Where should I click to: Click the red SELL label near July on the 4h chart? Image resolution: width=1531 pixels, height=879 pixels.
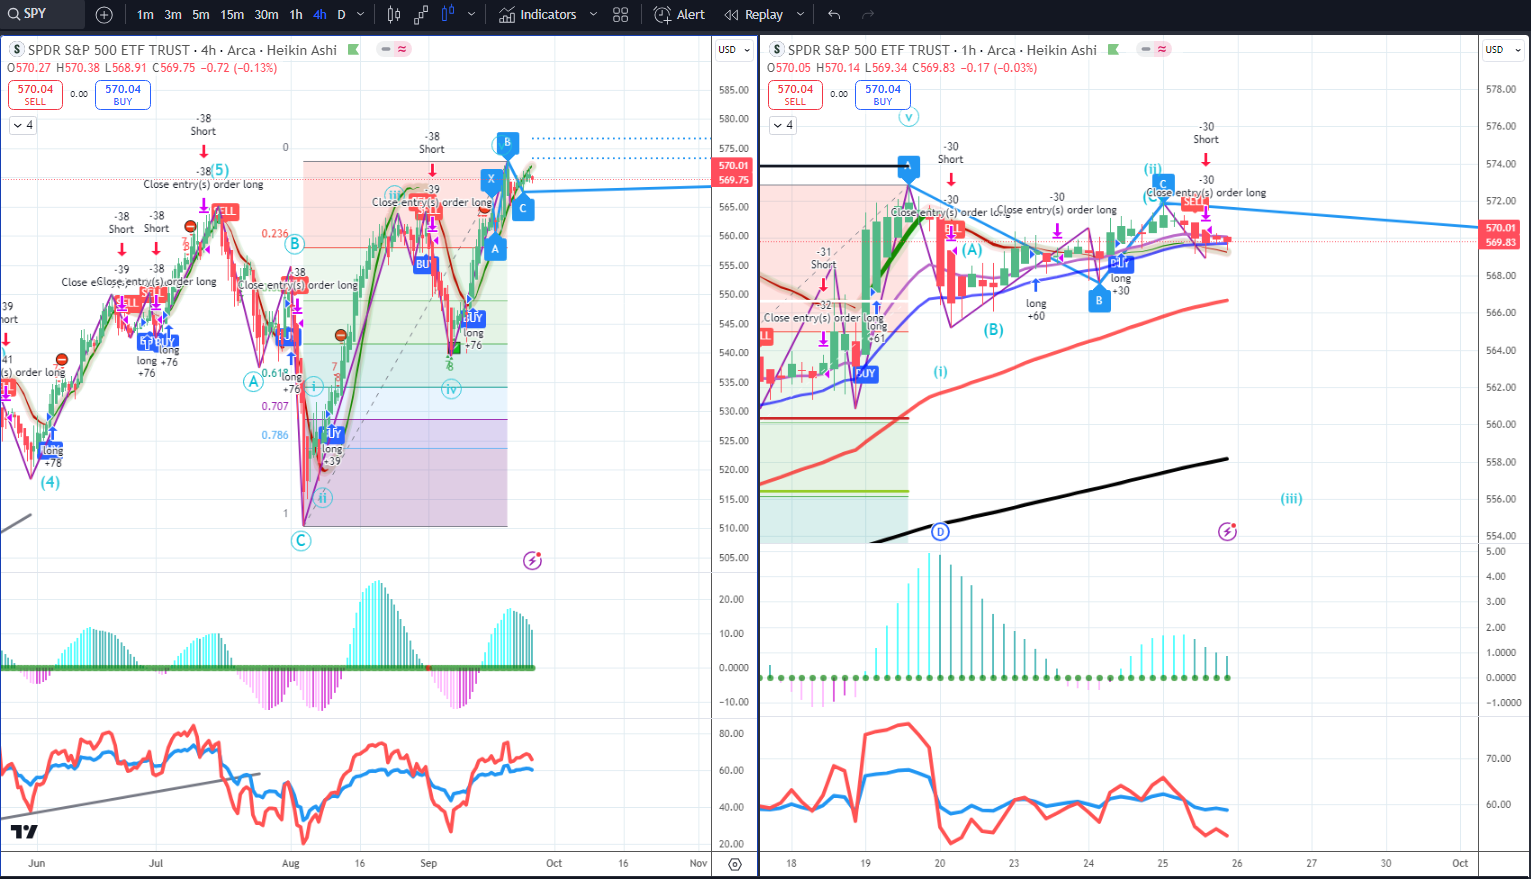click(x=225, y=211)
